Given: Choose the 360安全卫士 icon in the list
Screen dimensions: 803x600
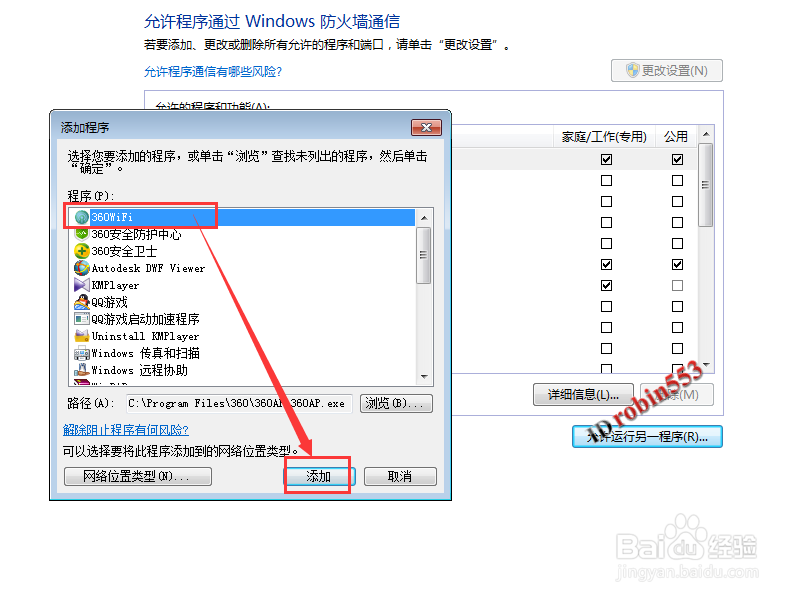Looking at the screenshot, I should click(81, 251).
